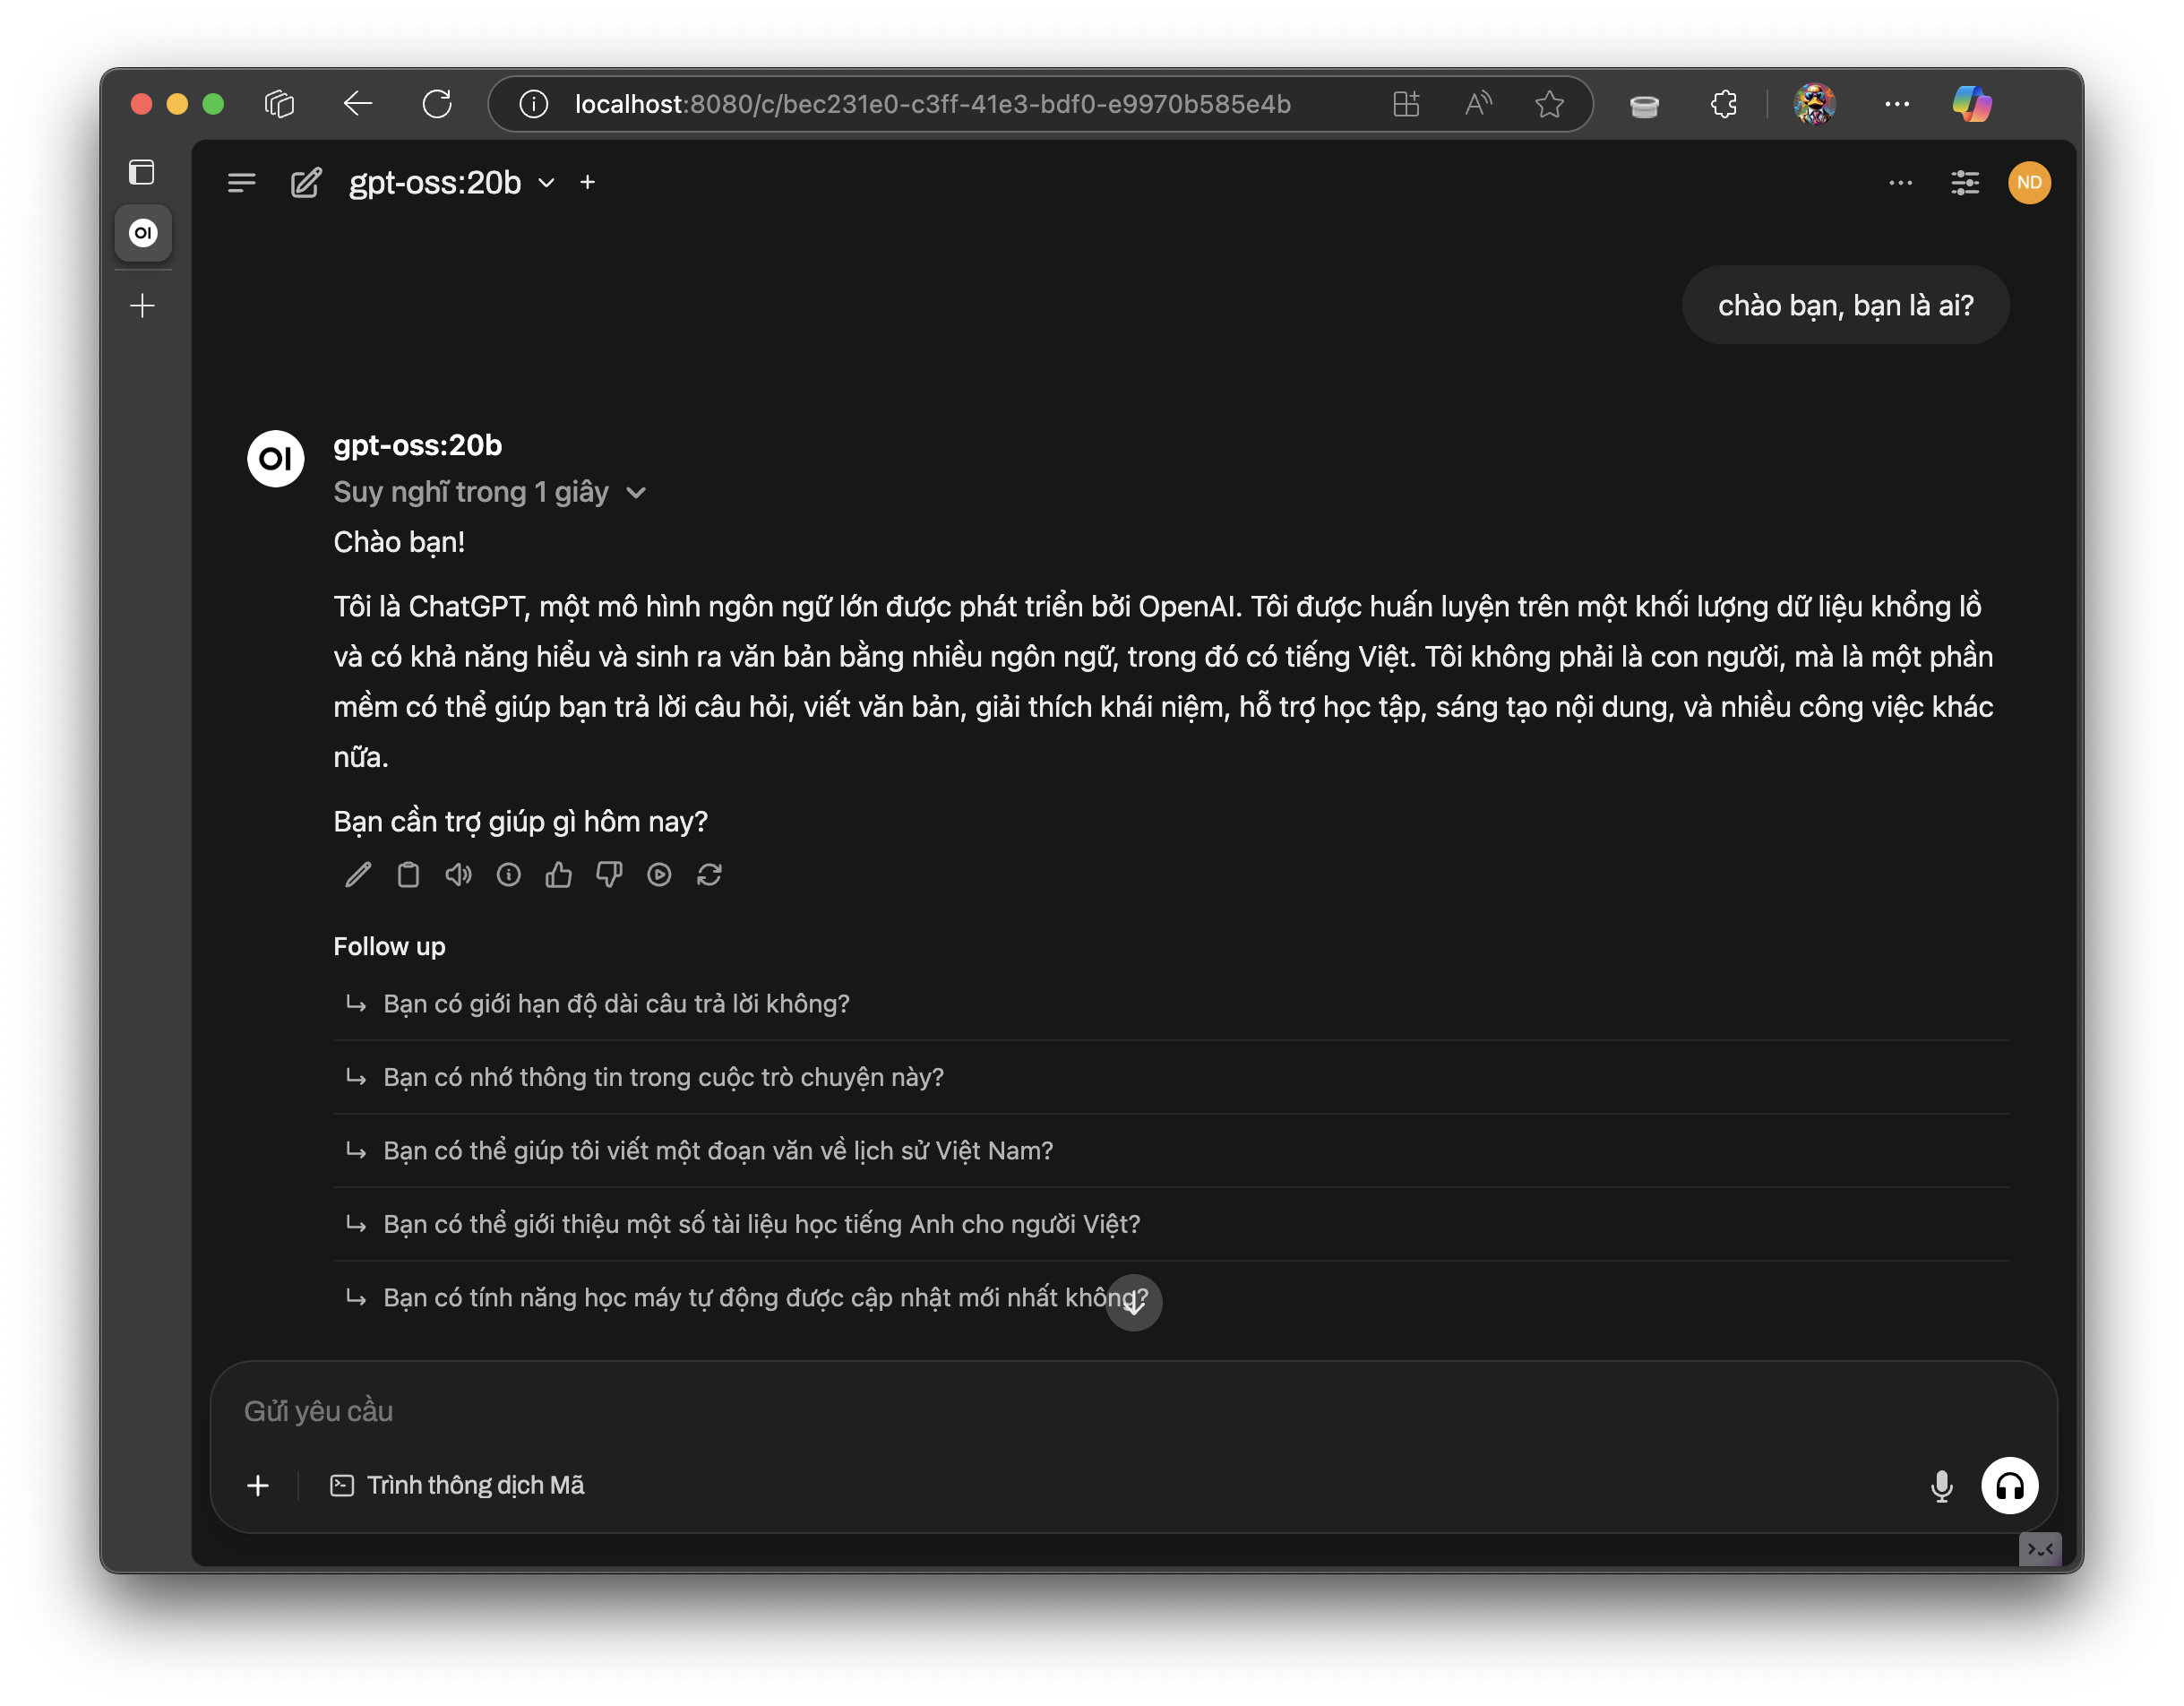Open the ND user profile menu
This screenshot has width=2184, height=1706.
2029,183
